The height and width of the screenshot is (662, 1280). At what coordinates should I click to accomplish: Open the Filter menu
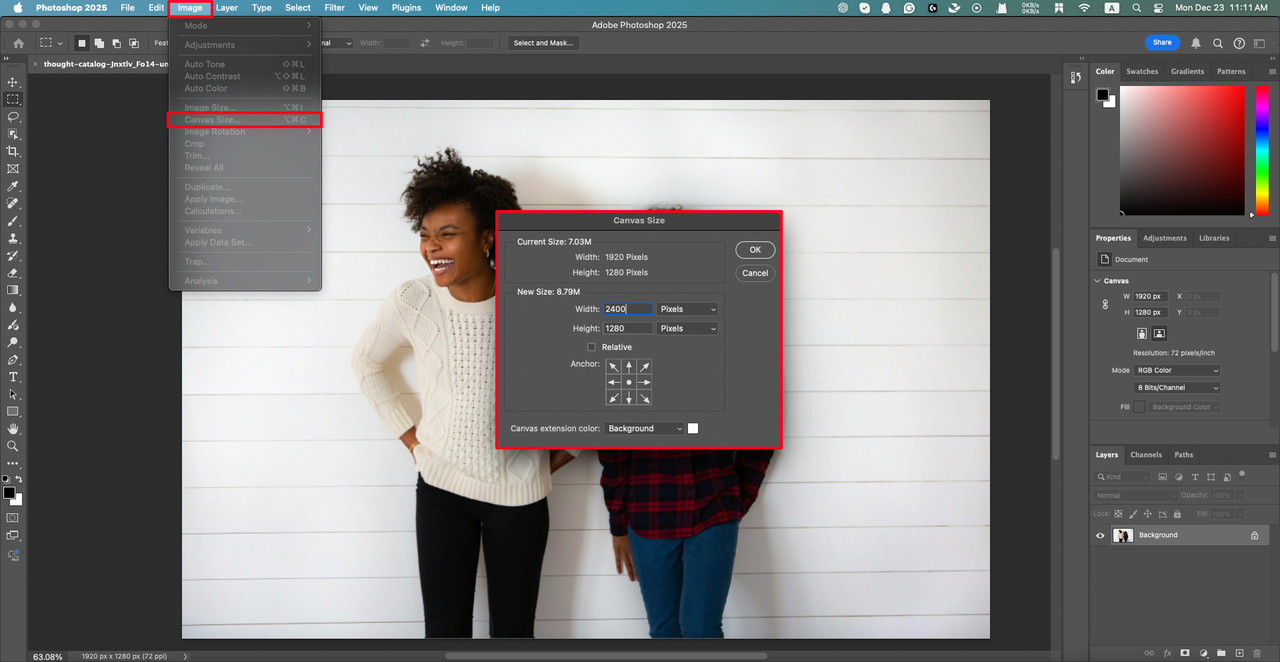point(335,8)
